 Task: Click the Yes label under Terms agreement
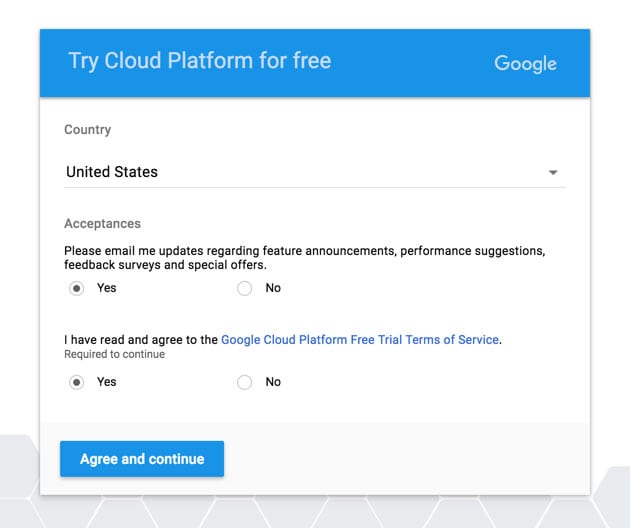(x=106, y=382)
